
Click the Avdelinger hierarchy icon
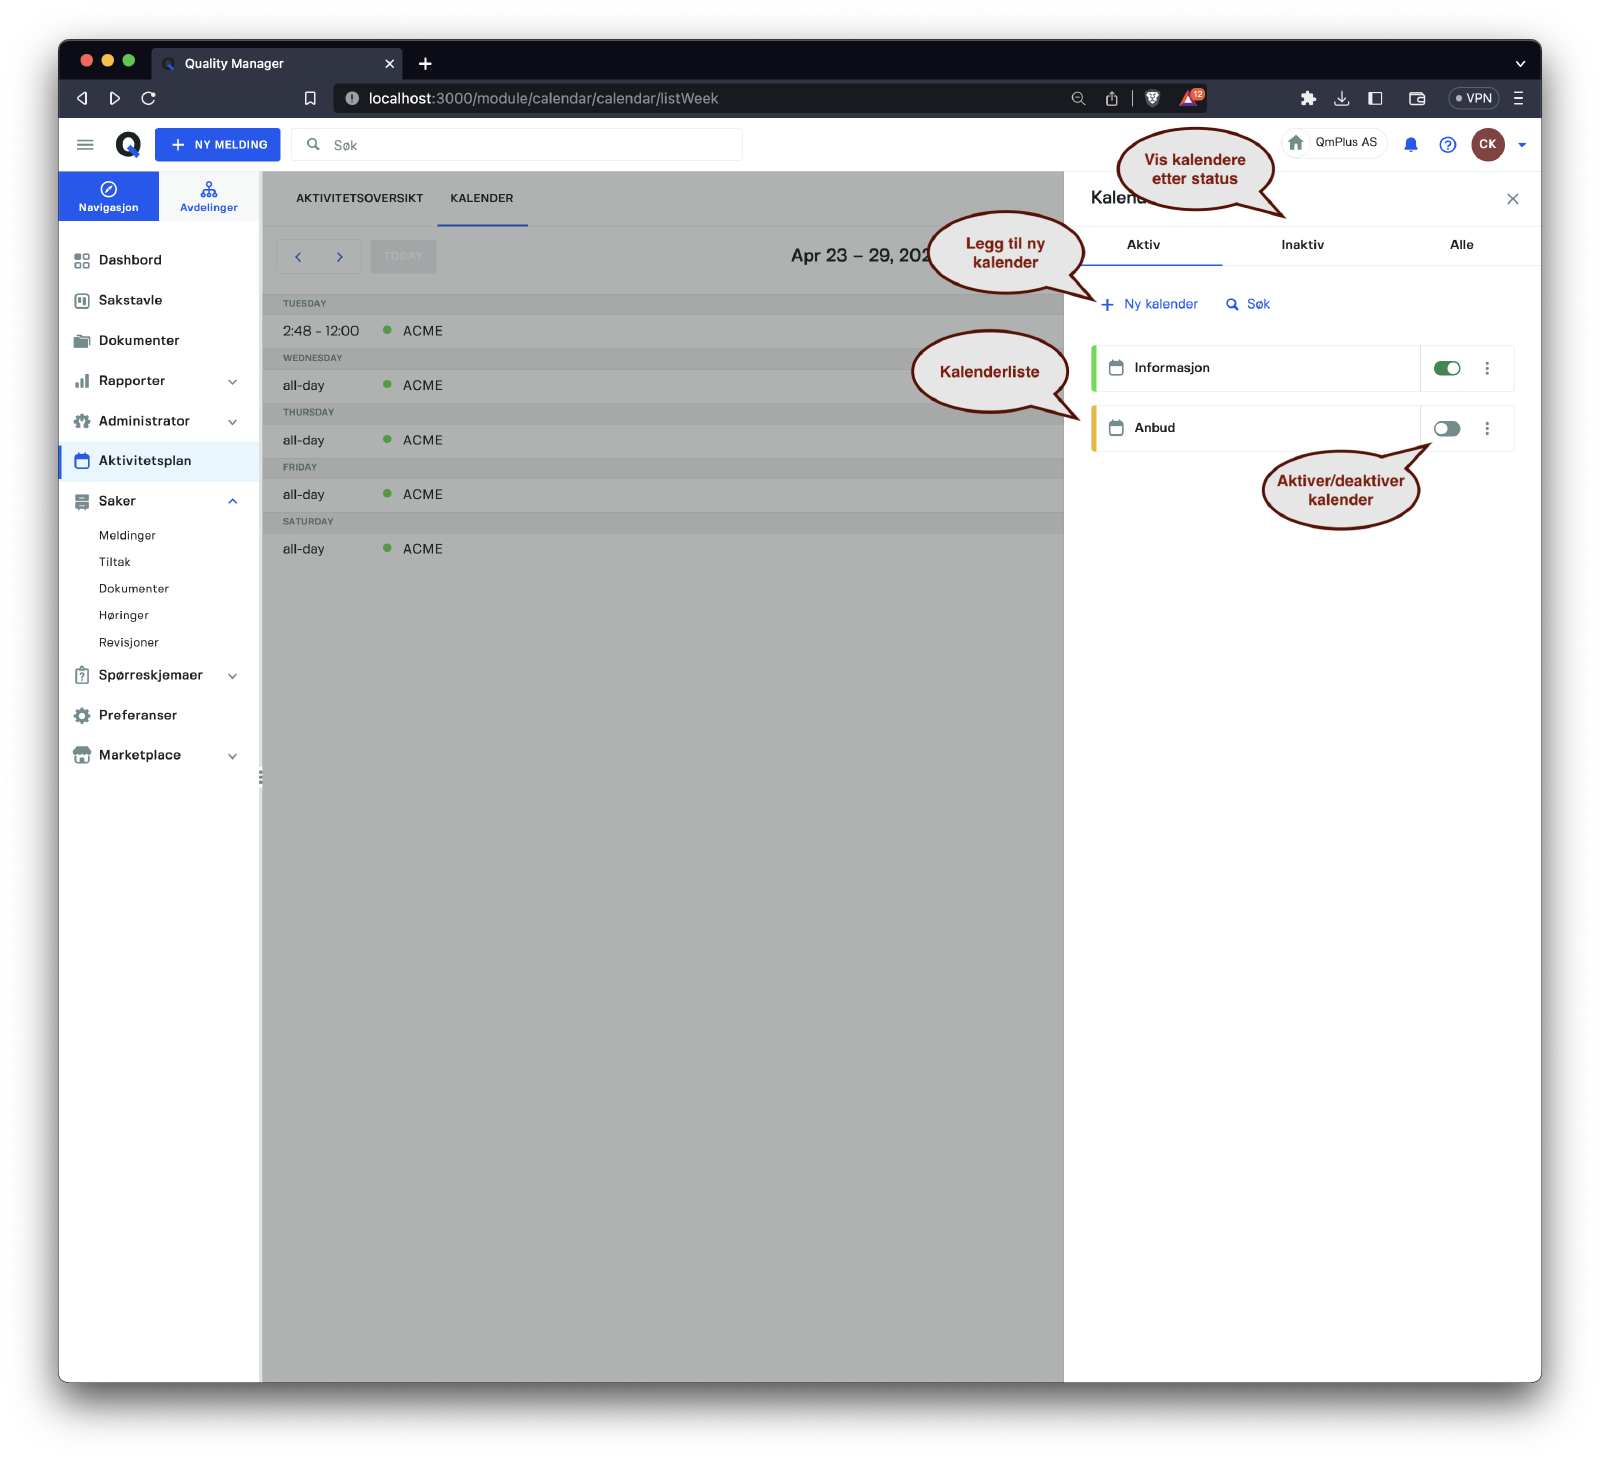[209, 190]
